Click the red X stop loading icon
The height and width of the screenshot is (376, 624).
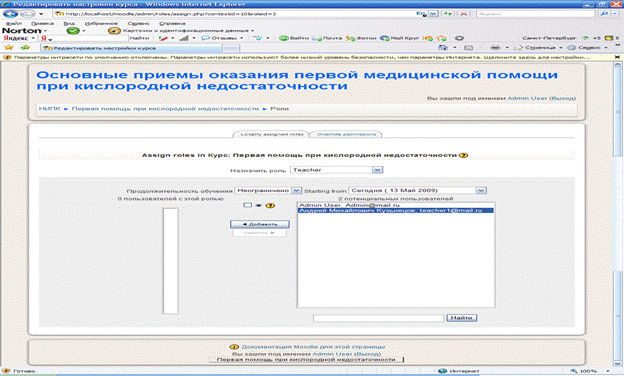pyautogui.click(x=464, y=14)
